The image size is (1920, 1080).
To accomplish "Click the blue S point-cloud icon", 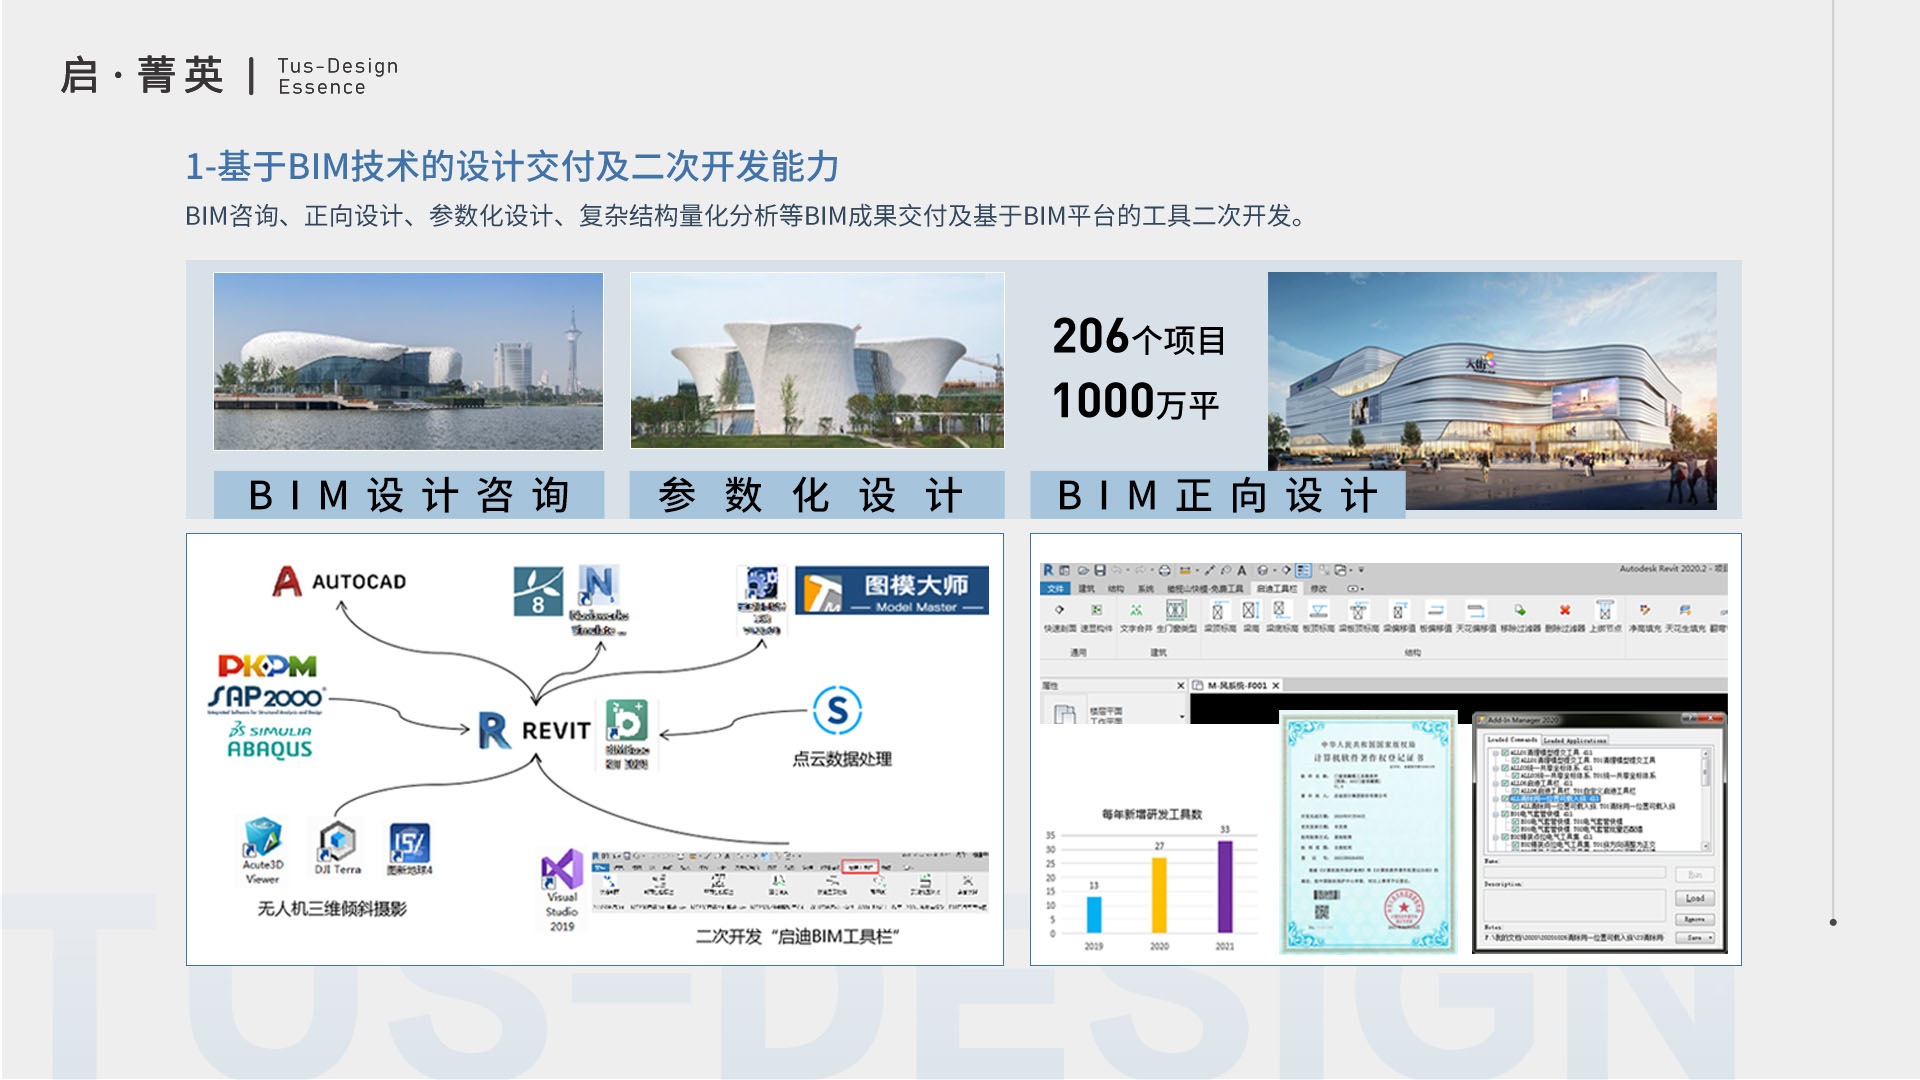I will coord(838,710).
